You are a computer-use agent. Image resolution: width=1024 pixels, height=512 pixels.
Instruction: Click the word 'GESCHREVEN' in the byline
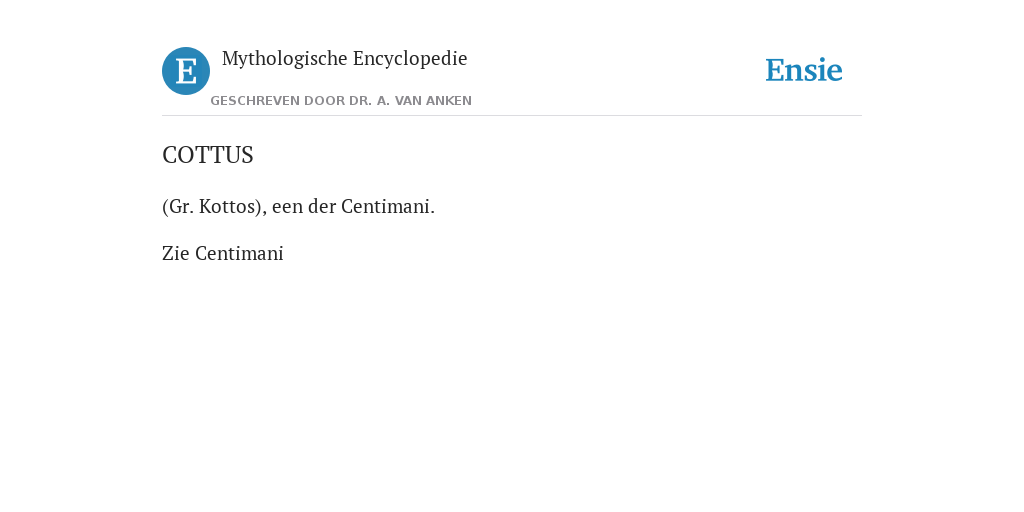click(x=255, y=101)
